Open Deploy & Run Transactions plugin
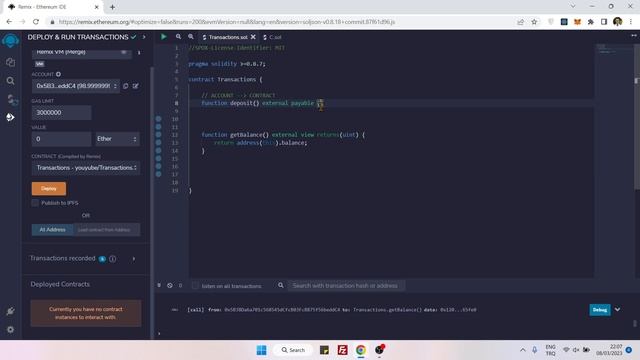The width and height of the screenshot is (640, 360). pyautogui.click(x=10, y=118)
